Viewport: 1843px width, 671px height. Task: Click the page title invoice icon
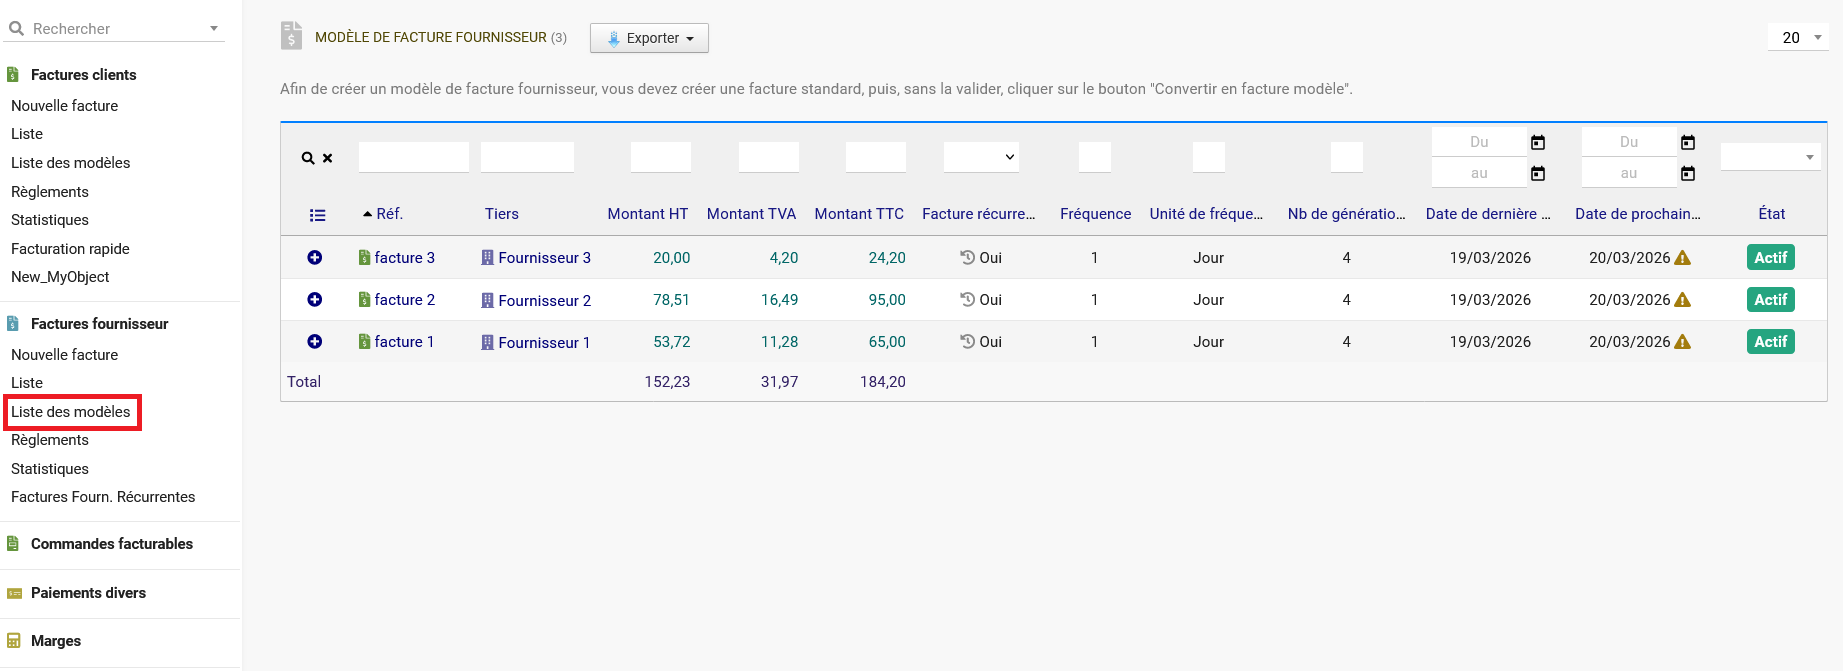291,36
